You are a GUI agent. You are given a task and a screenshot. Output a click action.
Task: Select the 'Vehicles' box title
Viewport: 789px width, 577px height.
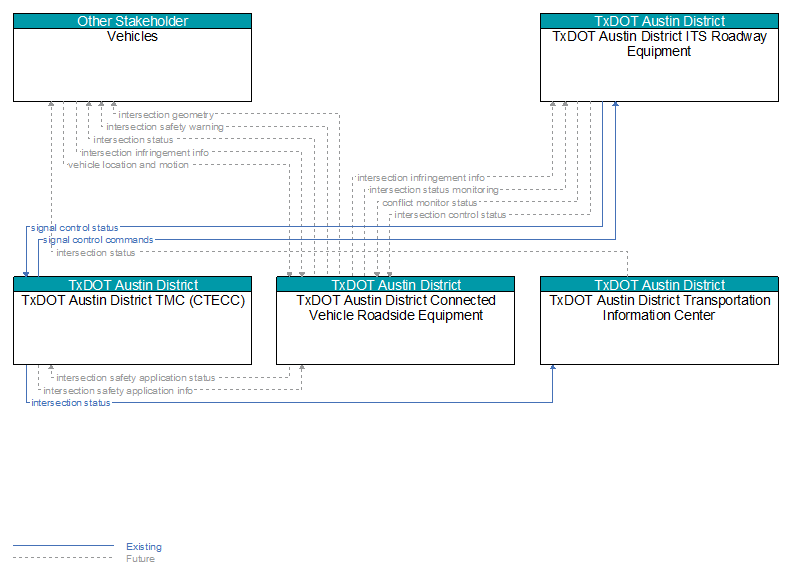[132, 36]
